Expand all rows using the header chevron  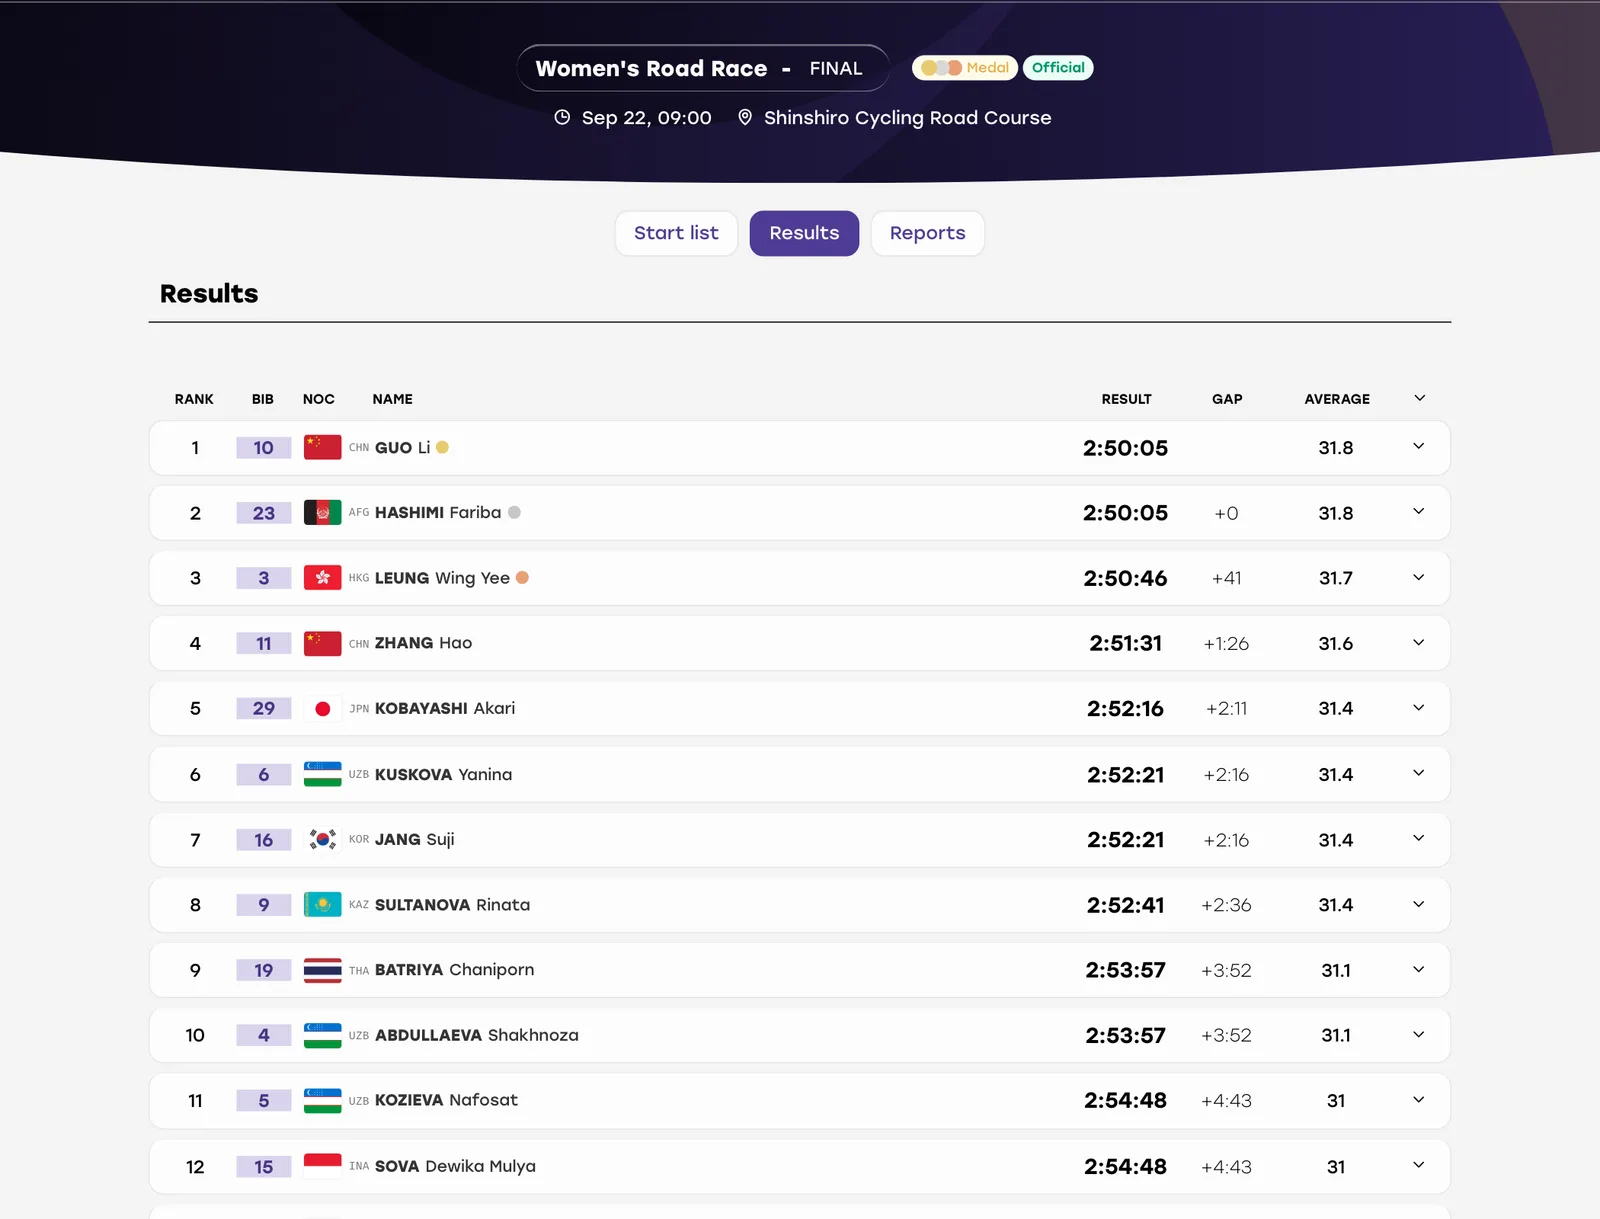(1419, 398)
